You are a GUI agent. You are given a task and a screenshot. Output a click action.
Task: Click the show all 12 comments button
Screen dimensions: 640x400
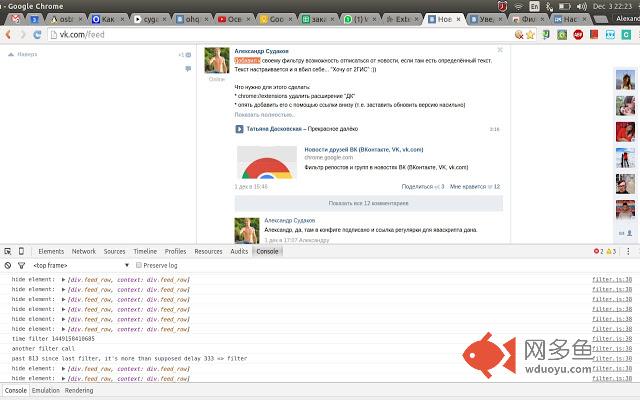pos(368,203)
